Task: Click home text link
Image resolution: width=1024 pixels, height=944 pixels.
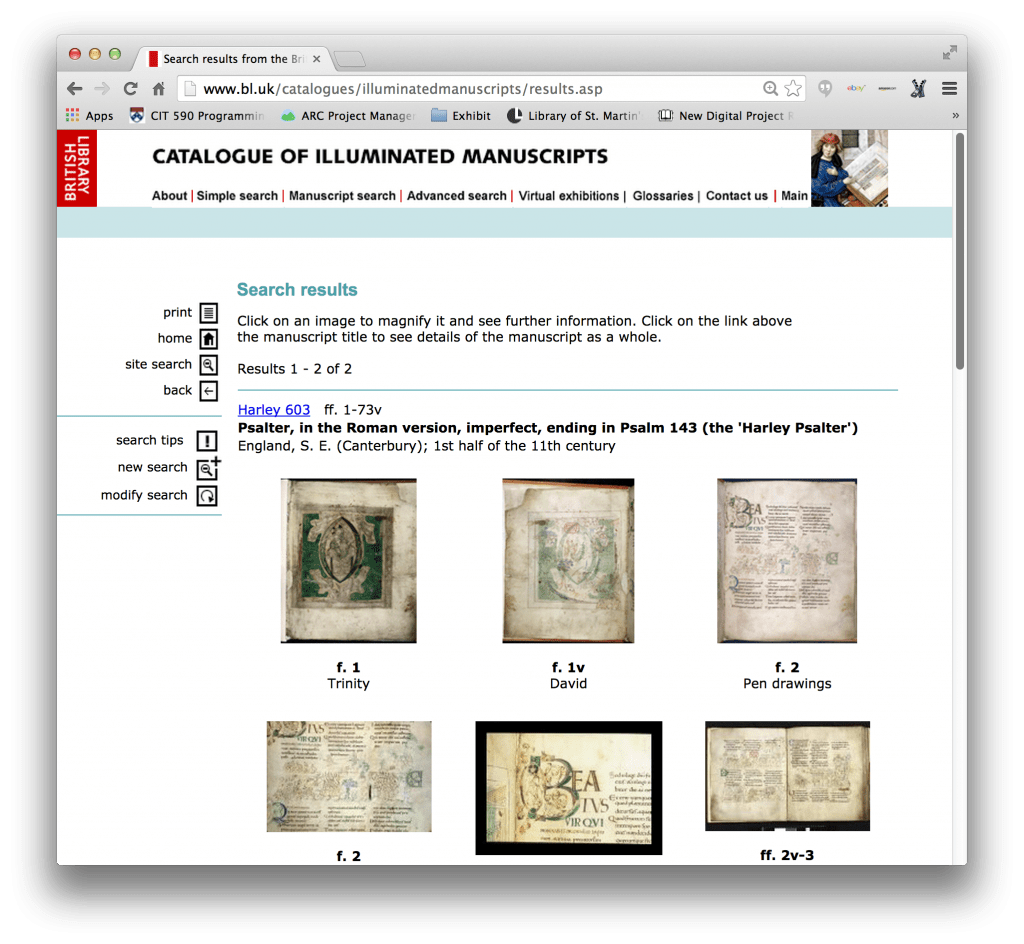Action: [x=174, y=338]
